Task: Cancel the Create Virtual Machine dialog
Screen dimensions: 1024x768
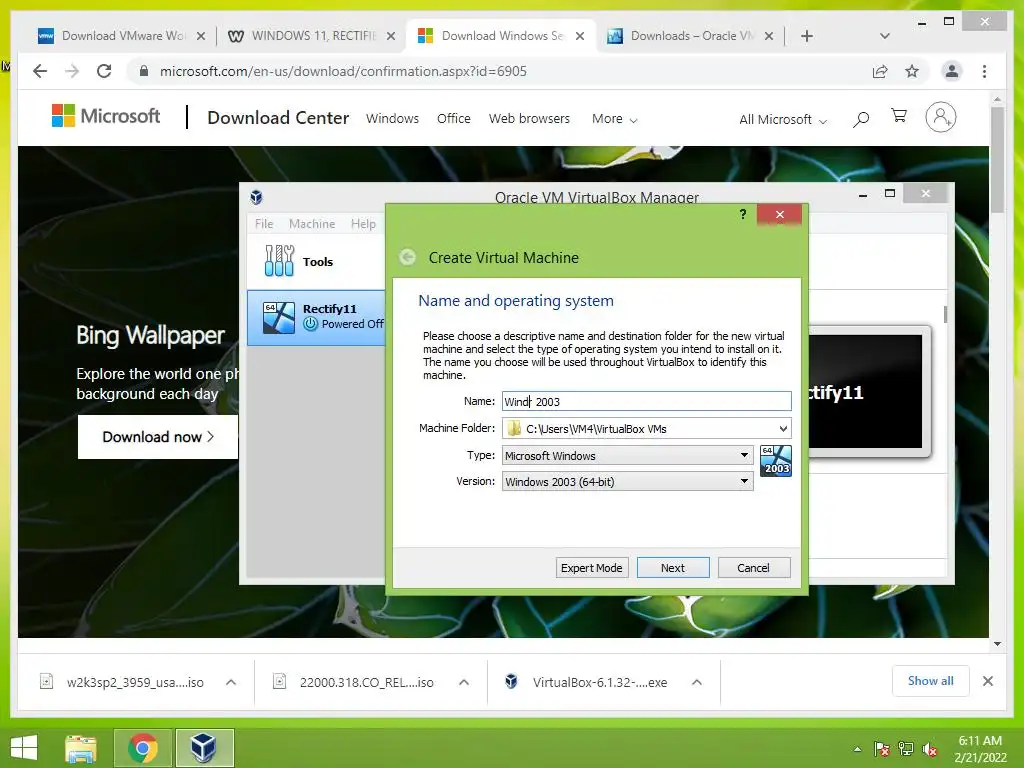Action: 754,568
